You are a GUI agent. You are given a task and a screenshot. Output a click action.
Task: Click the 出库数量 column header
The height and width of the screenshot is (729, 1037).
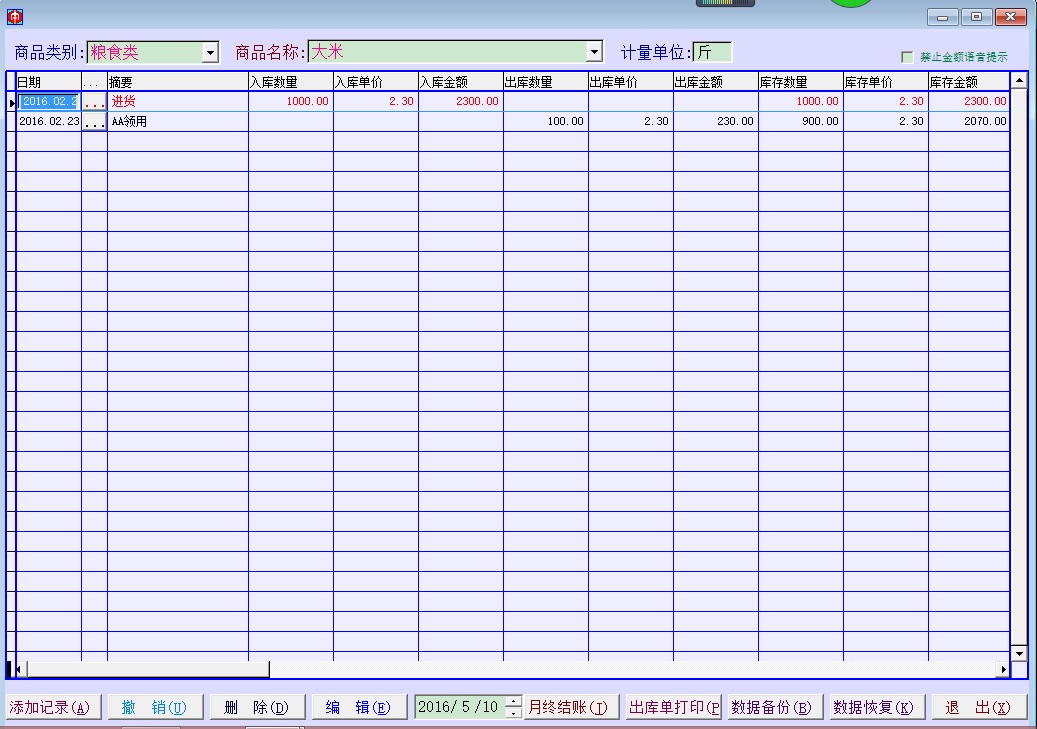[546, 82]
